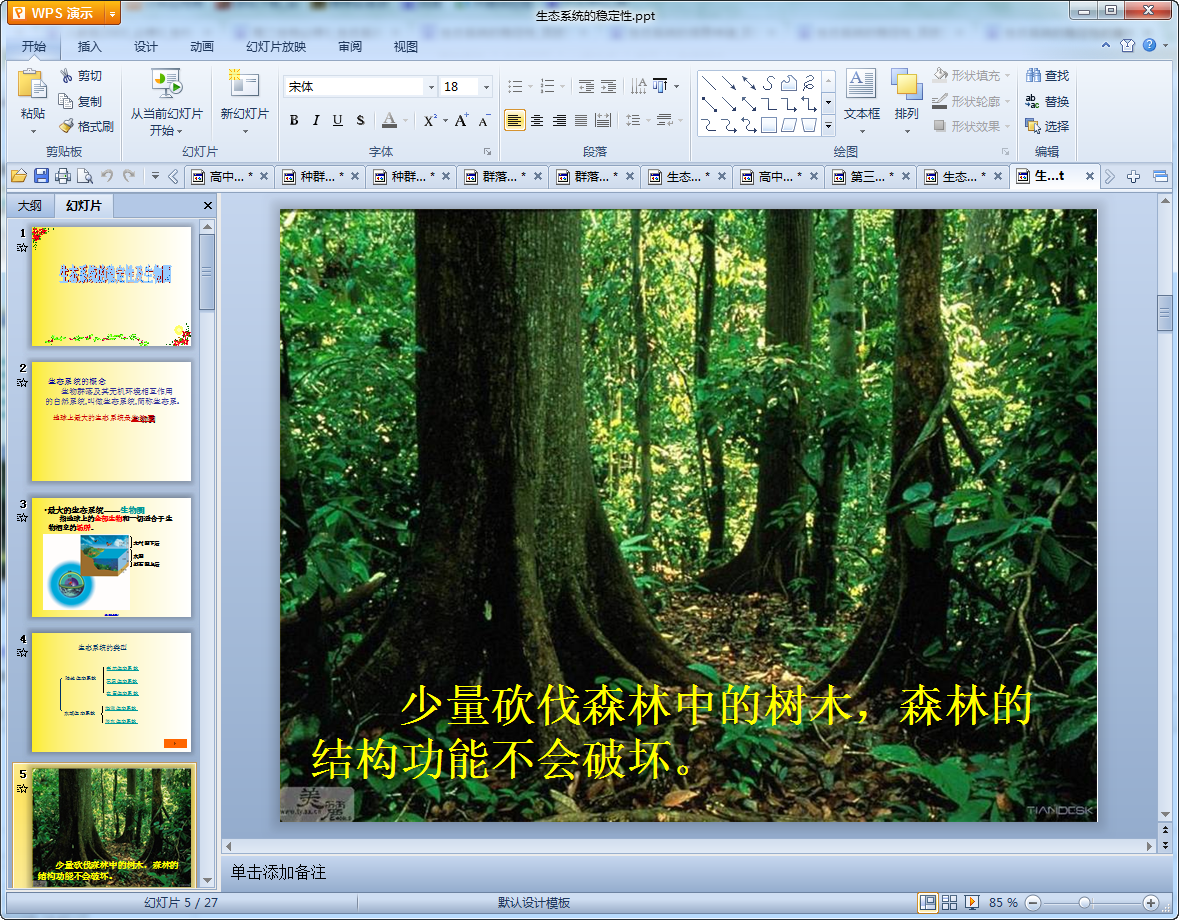Start slideshow from current slide icon
The height and width of the screenshot is (920, 1179).
click(166, 83)
